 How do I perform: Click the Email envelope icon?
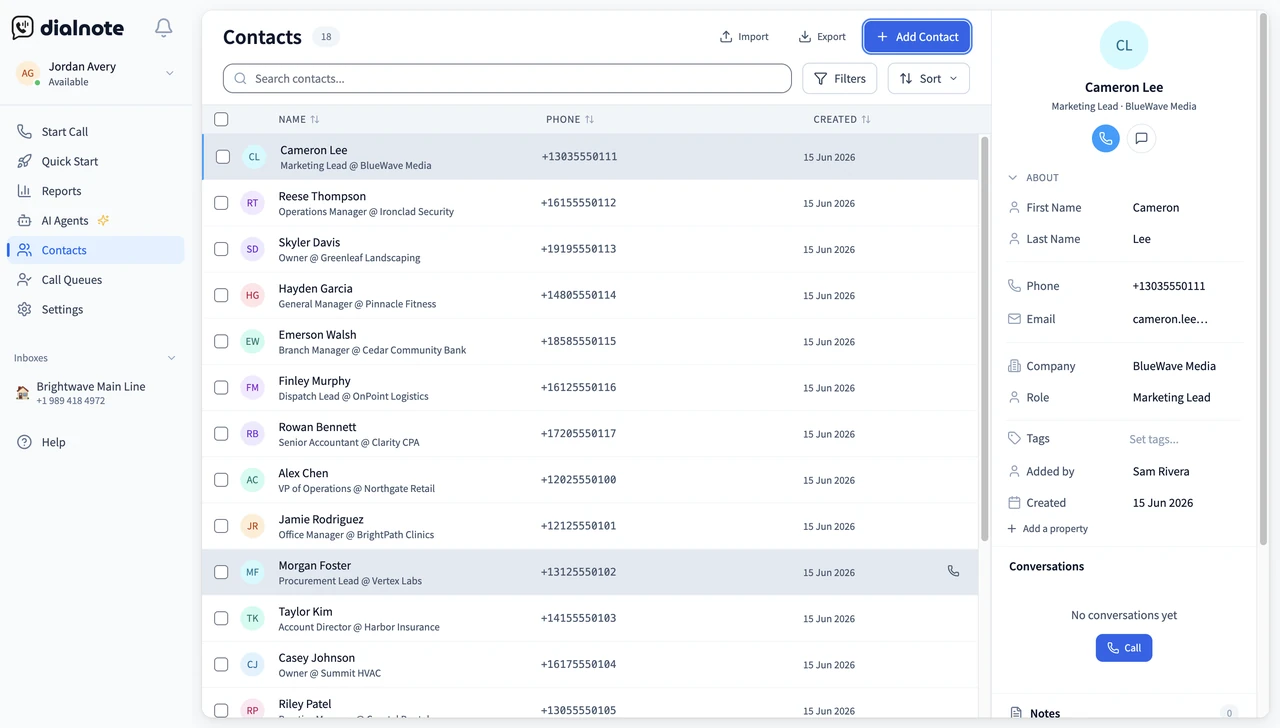point(1014,319)
